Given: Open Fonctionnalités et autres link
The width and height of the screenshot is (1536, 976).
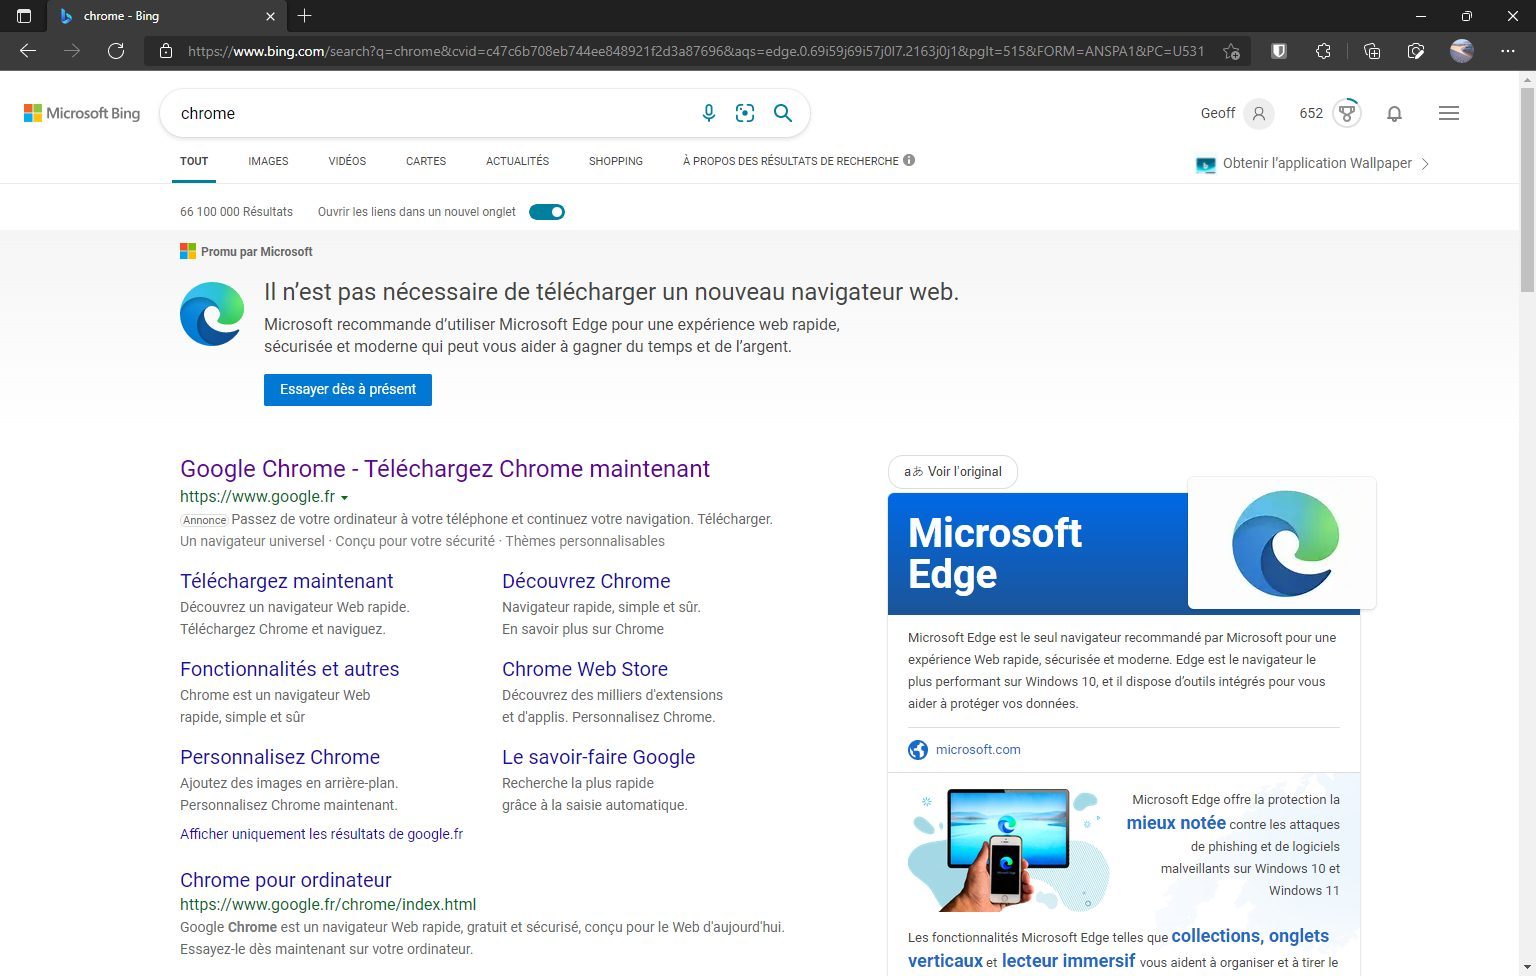Looking at the screenshot, I should pos(290,669).
